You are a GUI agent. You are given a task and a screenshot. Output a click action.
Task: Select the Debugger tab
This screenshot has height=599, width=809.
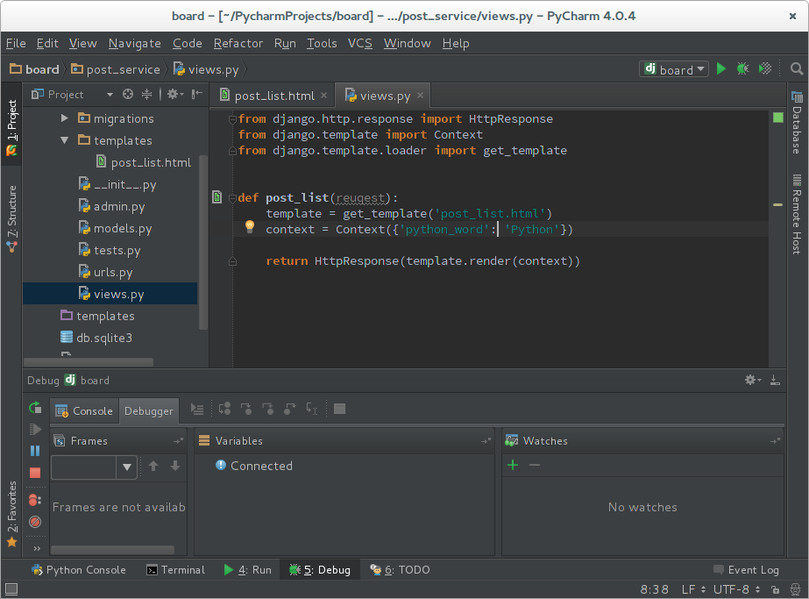pyautogui.click(x=149, y=411)
